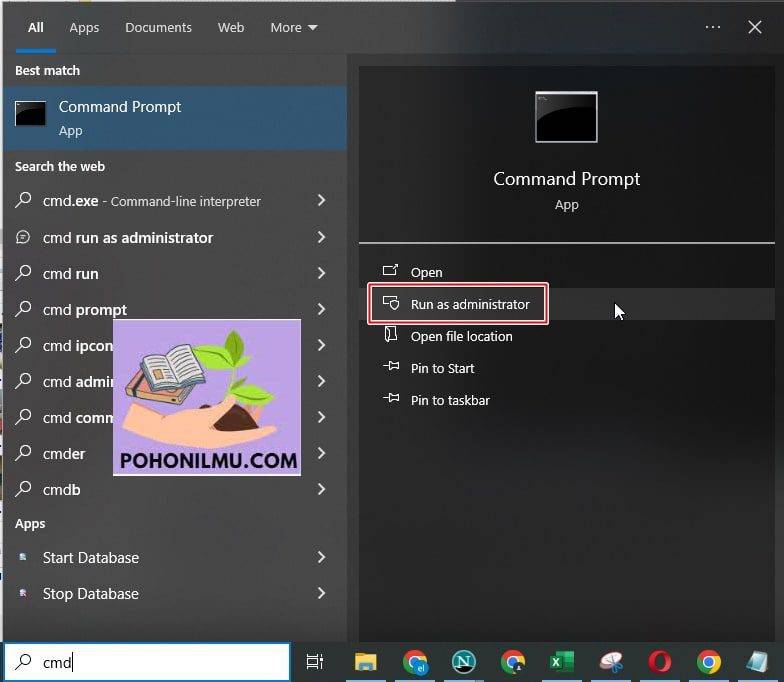Expand the cmdb suggestion chevron
Image resolution: width=784 pixels, height=682 pixels.
point(322,489)
